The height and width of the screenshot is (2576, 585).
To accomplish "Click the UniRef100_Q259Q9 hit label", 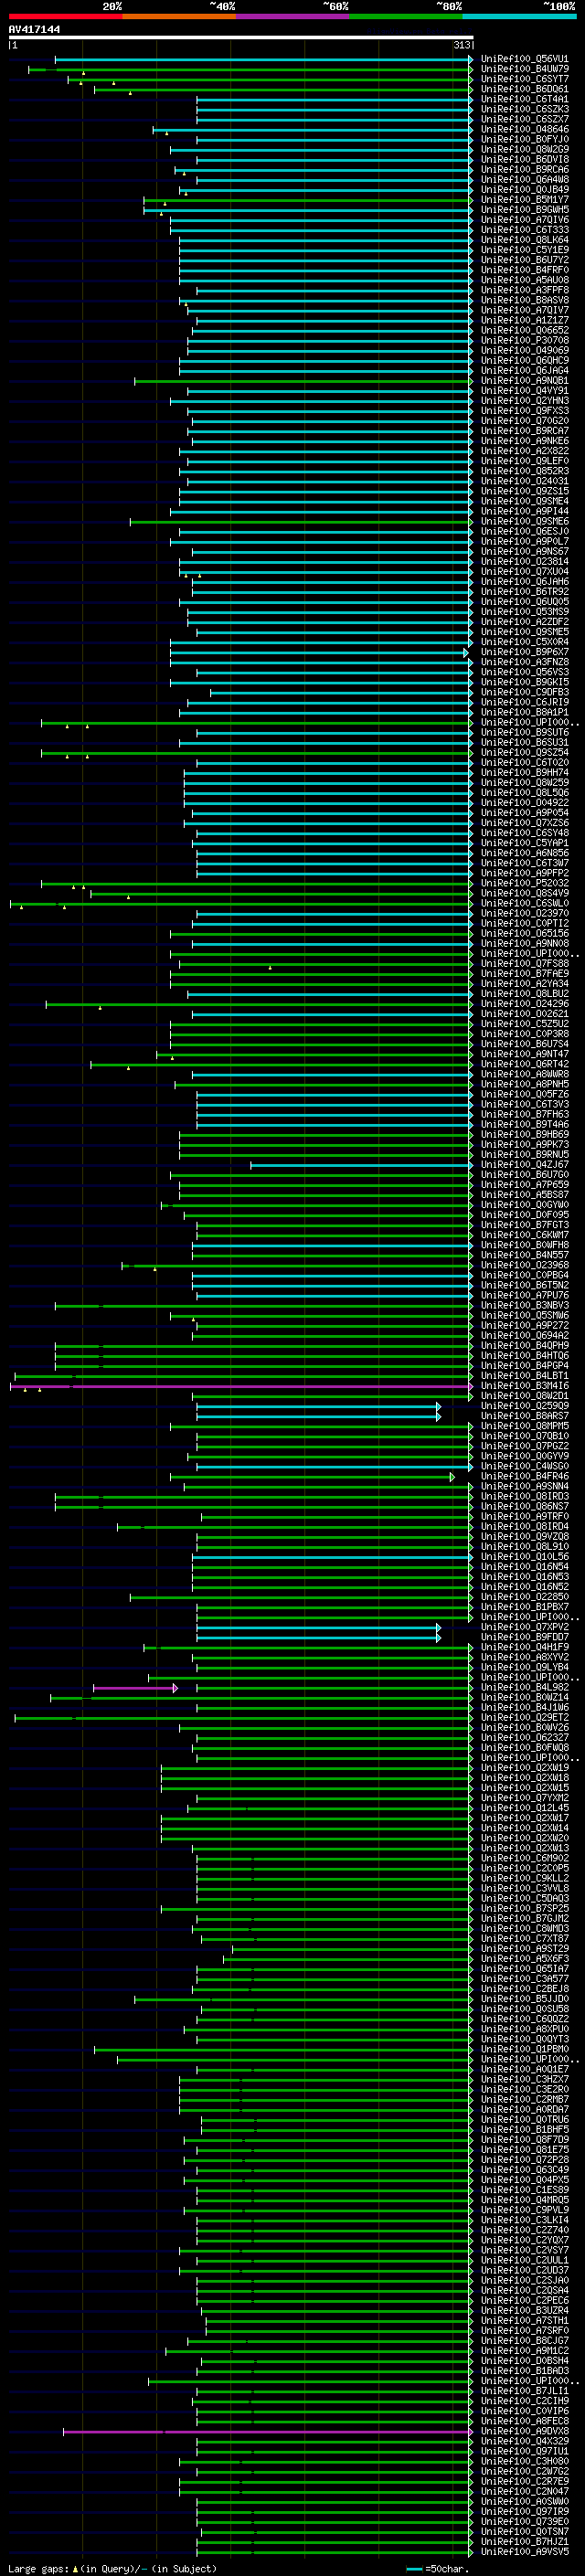I will click(525, 1406).
